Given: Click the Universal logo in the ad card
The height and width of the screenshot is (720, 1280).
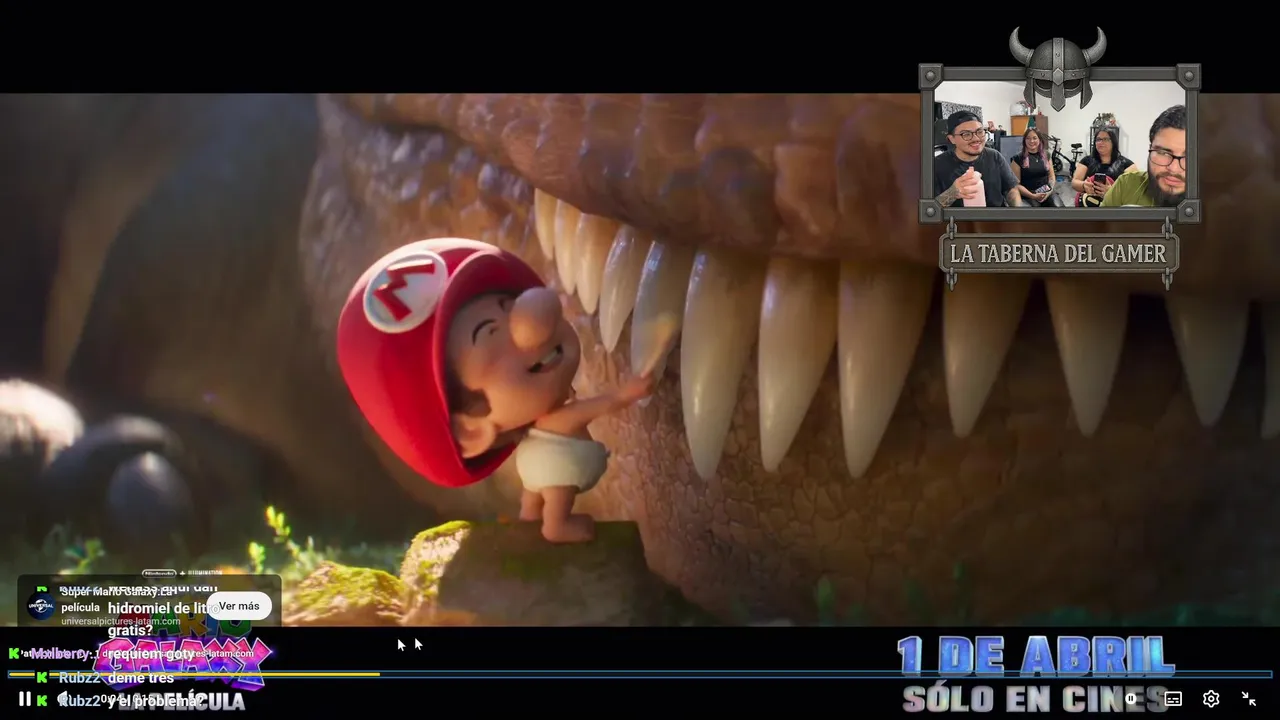Looking at the screenshot, I should click(x=41, y=606).
